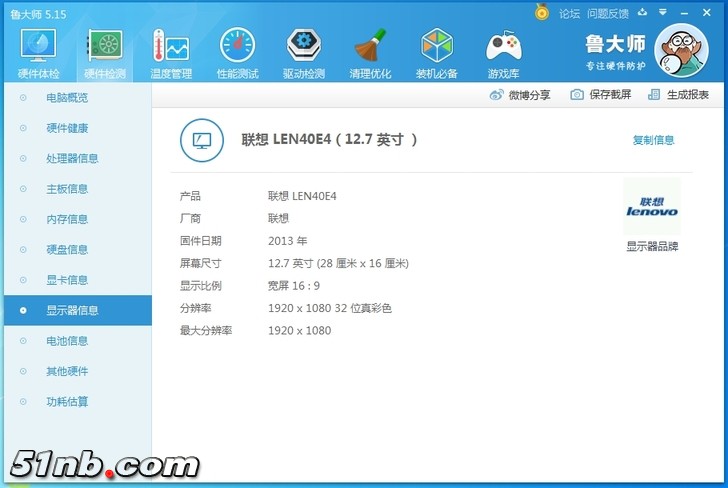728x488 pixels.
Task: Click the 复制信息 copy info link
Action: pyautogui.click(x=653, y=140)
